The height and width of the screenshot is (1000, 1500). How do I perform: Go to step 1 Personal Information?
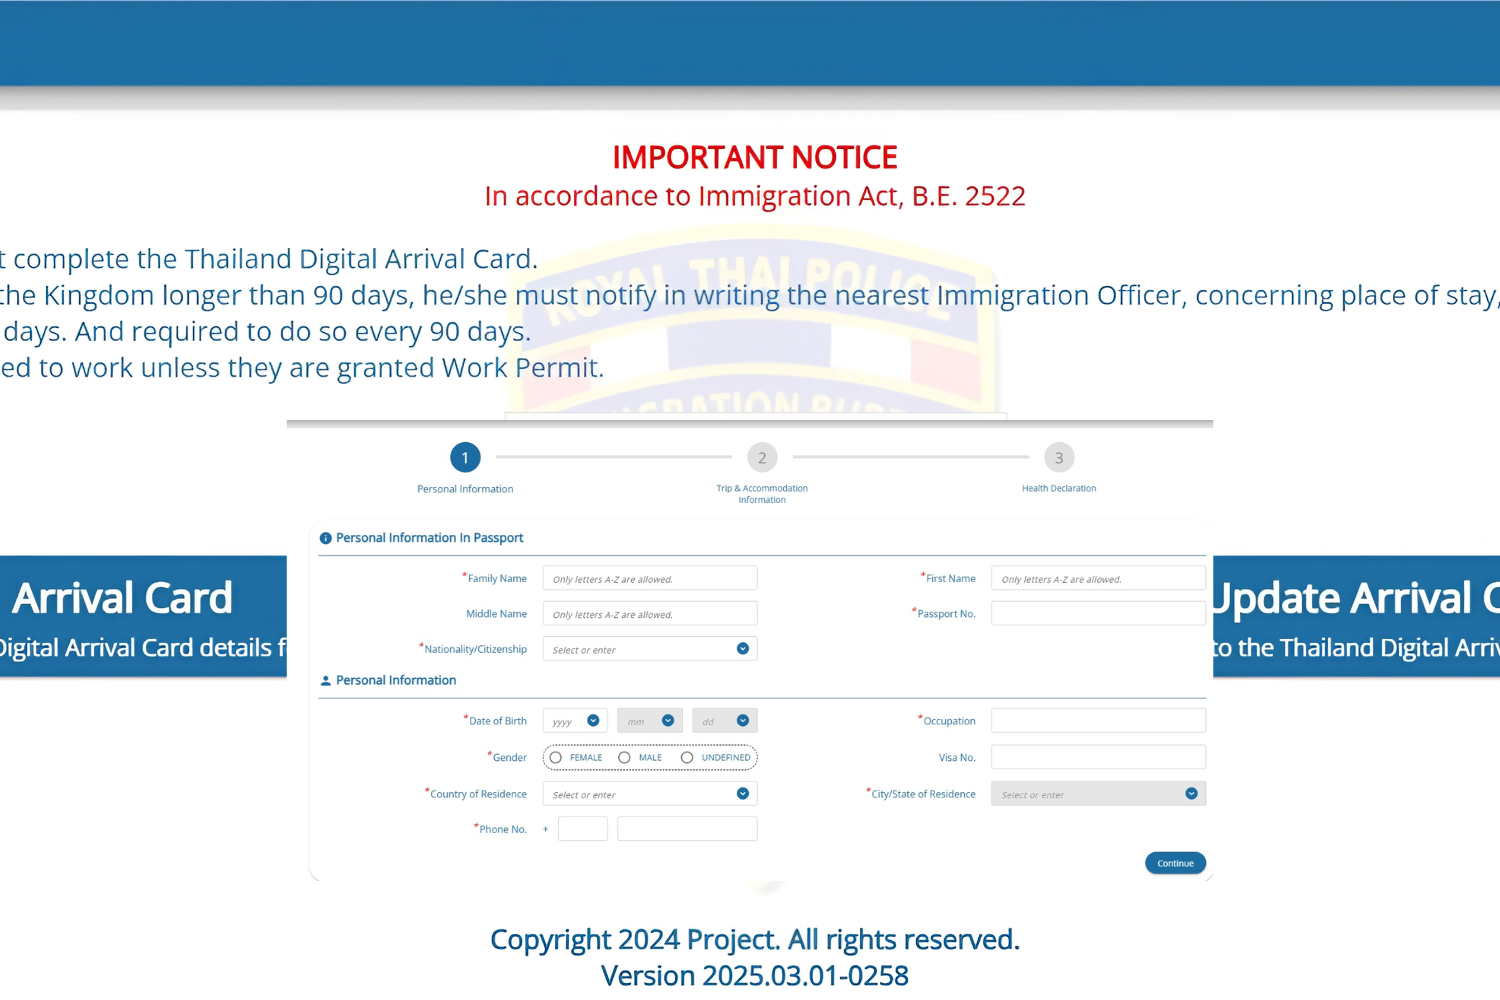click(x=465, y=458)
